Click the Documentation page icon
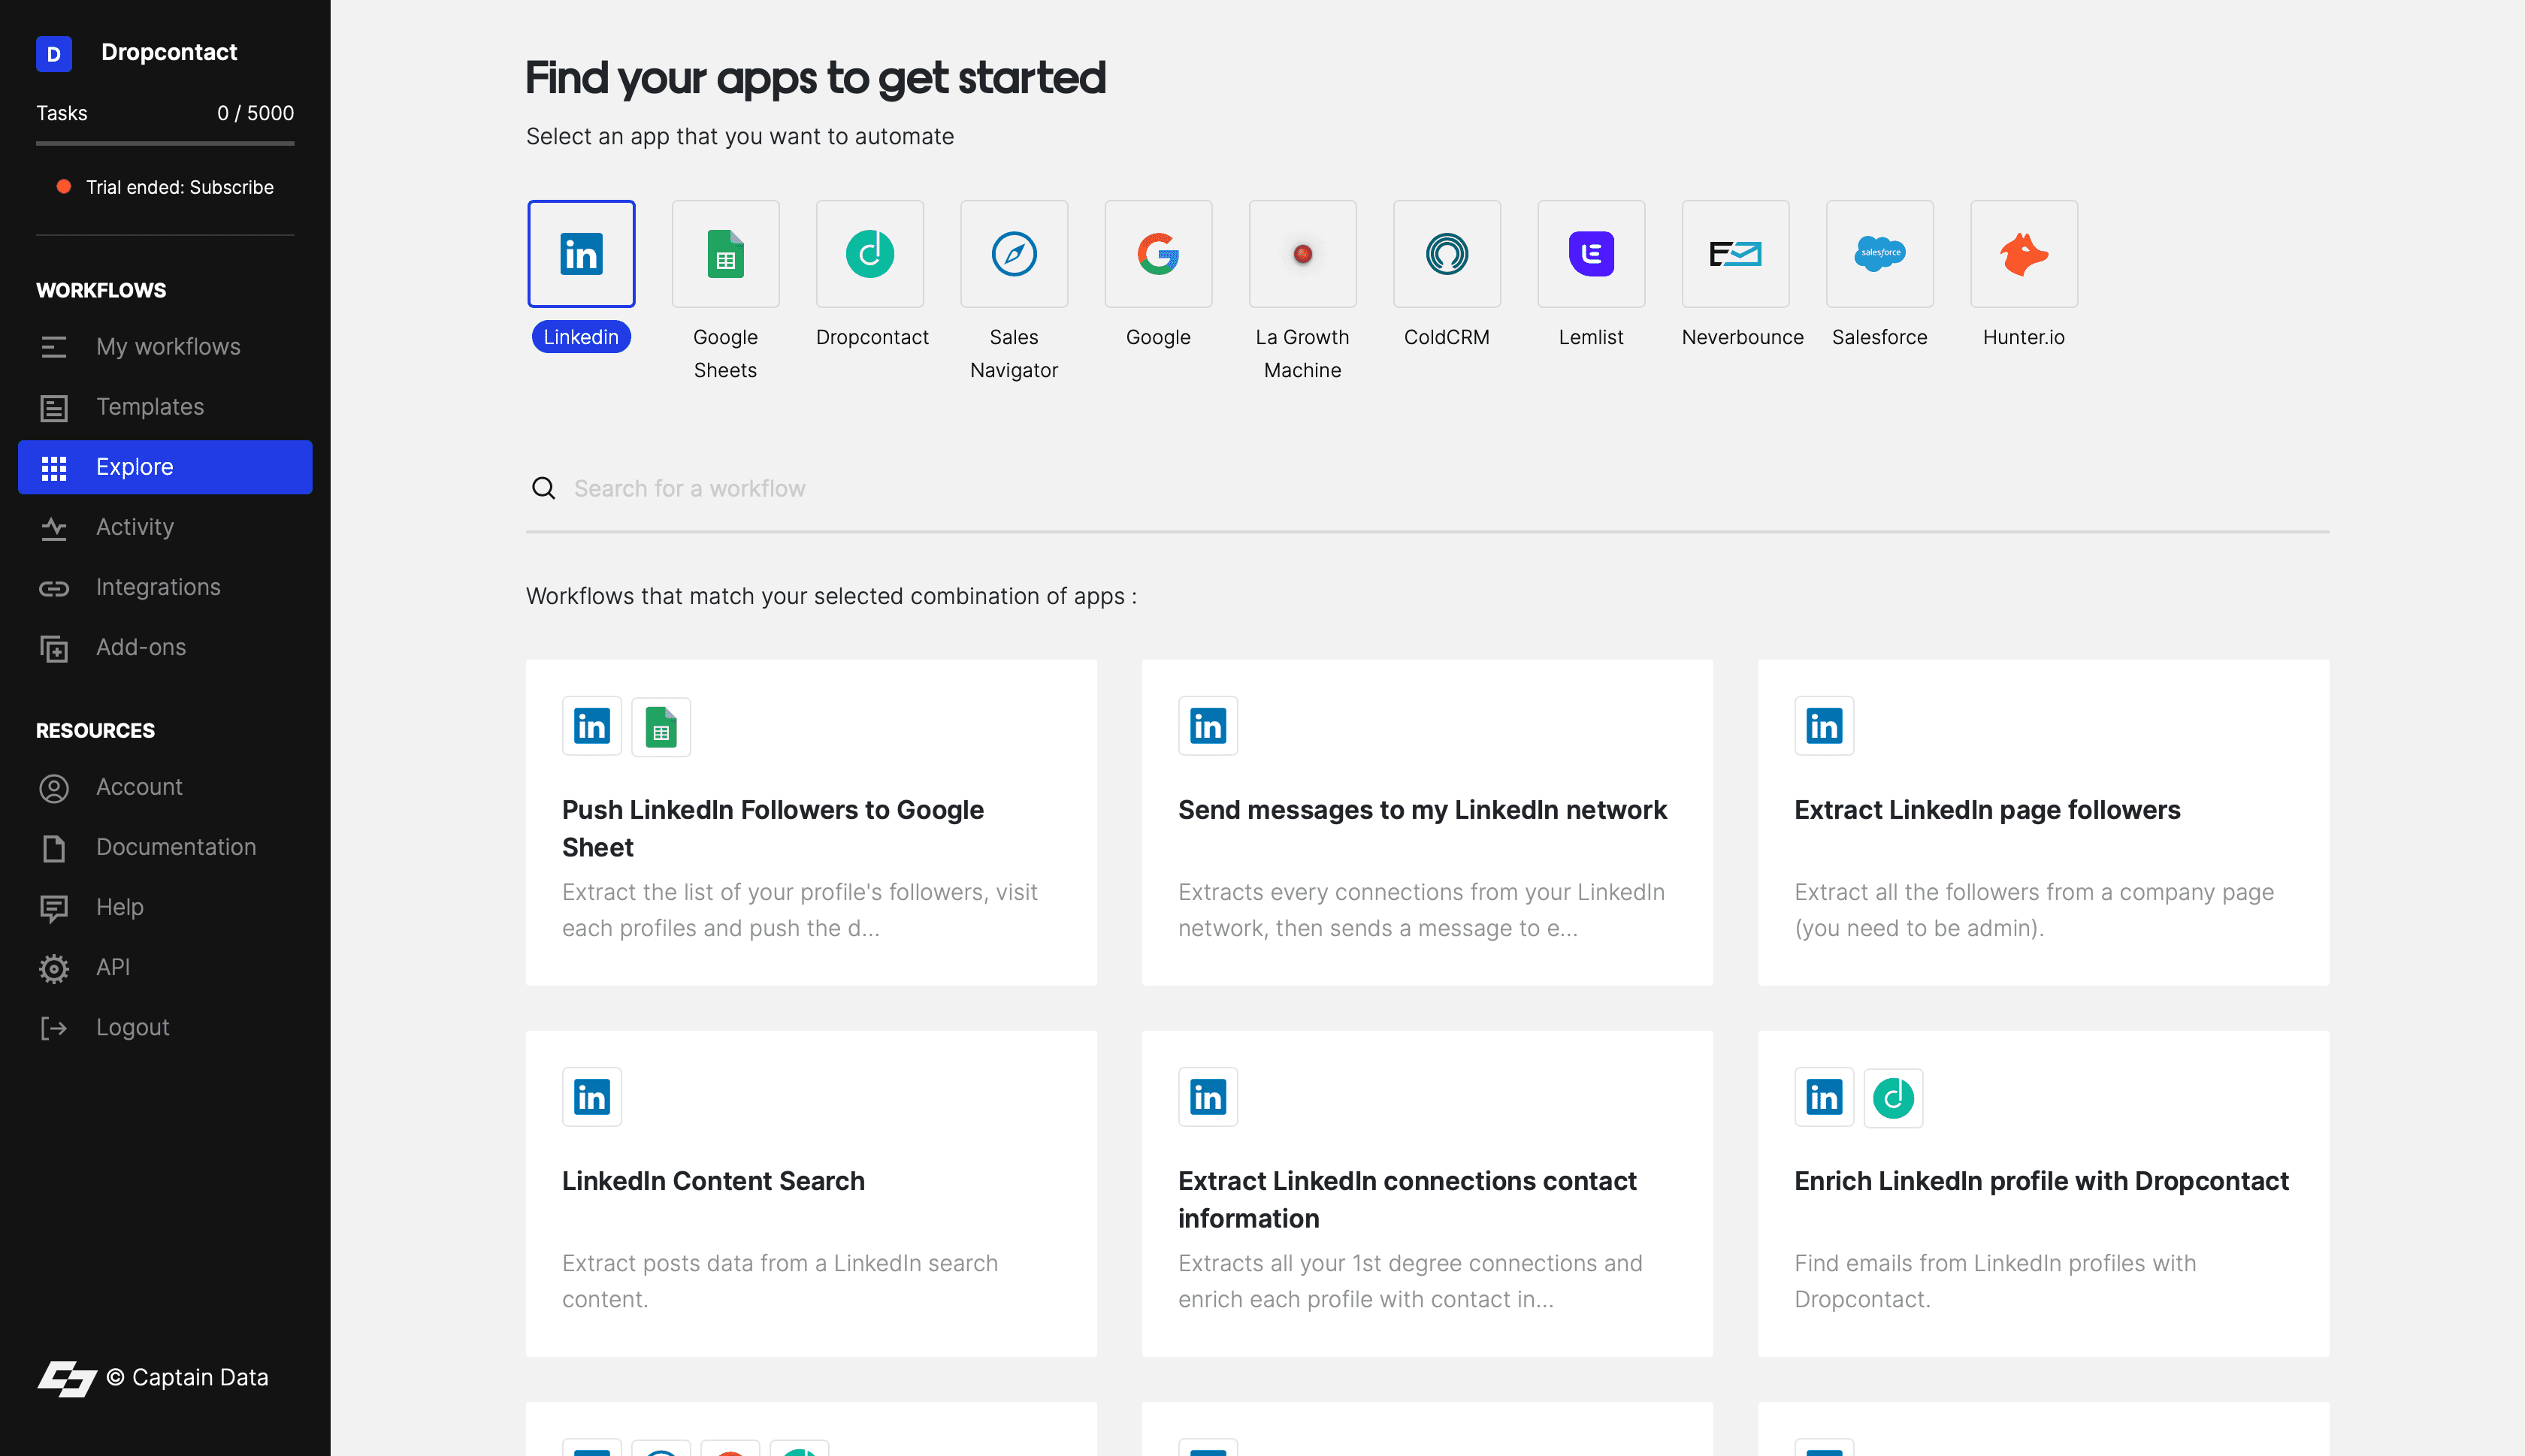This screenshot has height=1456, width=2525. pyautogui.click(x=54, y=848)
